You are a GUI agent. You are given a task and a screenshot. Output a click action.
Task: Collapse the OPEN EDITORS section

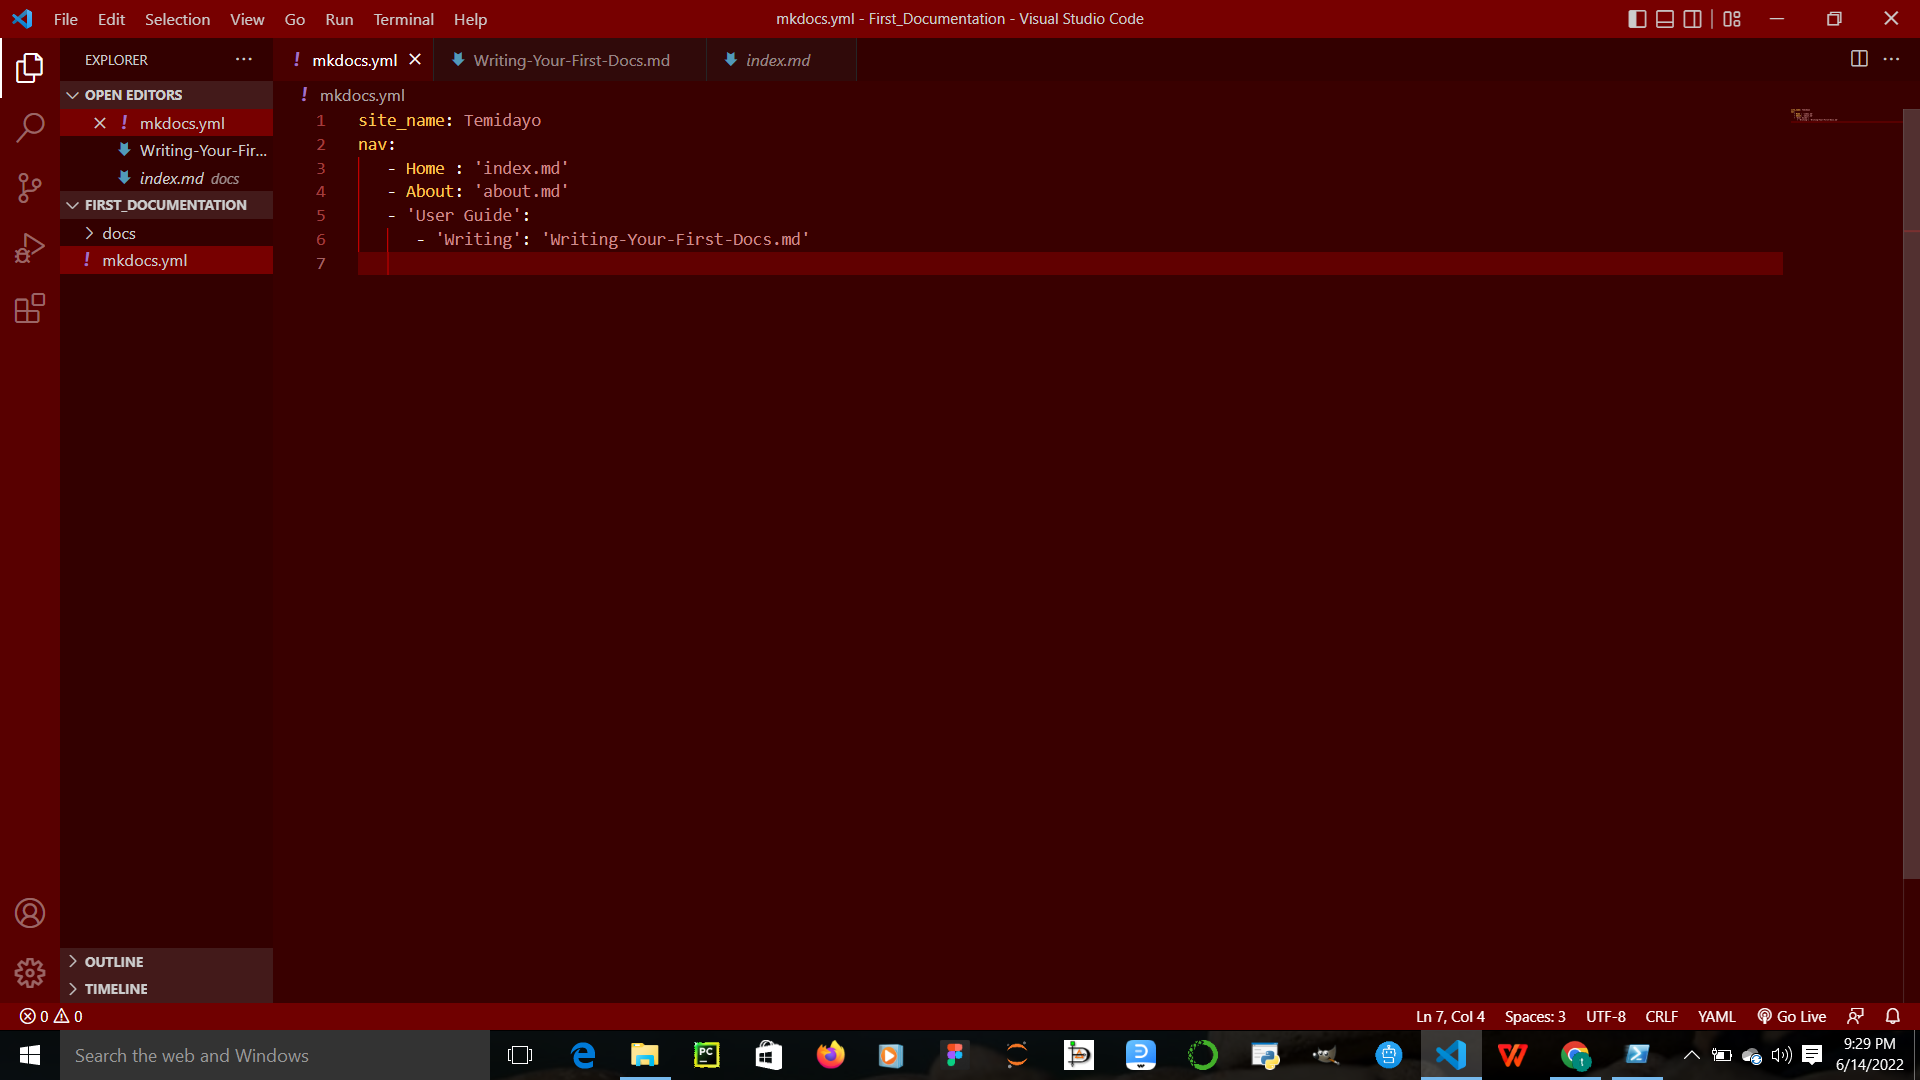point(133,95)
